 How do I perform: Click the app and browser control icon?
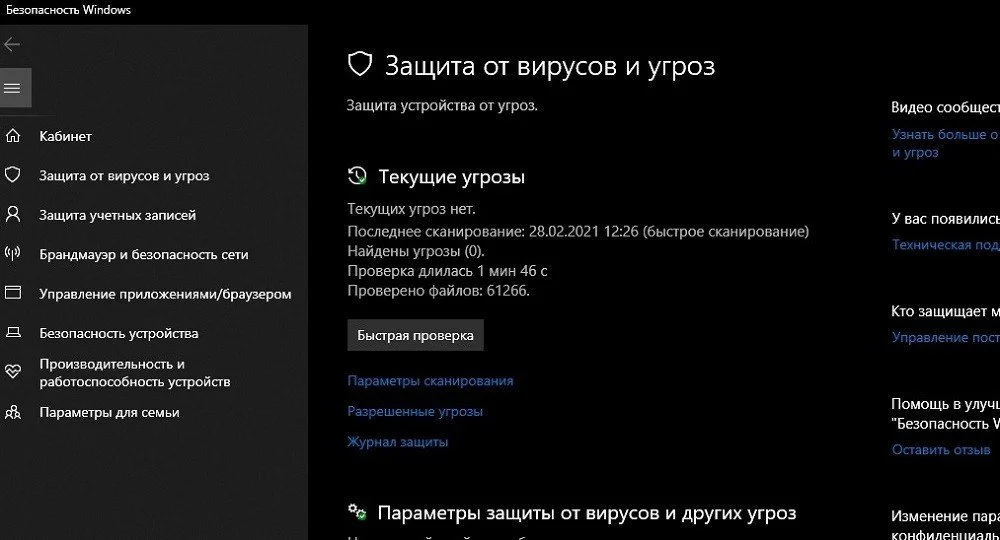[13, 293]
